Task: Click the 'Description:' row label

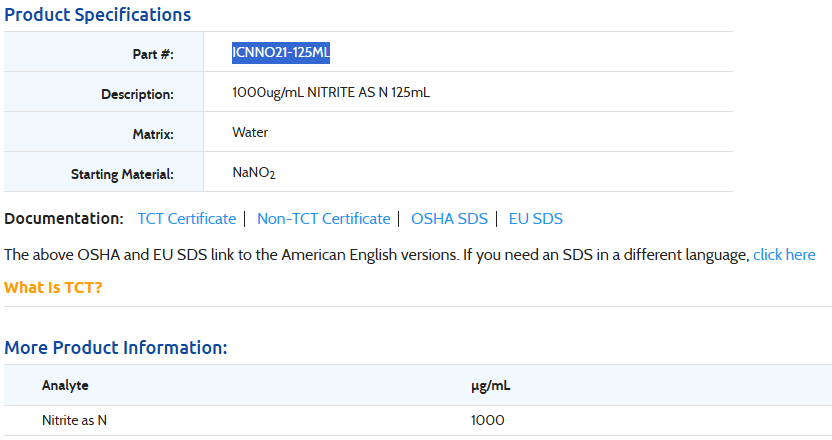Action: [x=137, y=94]
